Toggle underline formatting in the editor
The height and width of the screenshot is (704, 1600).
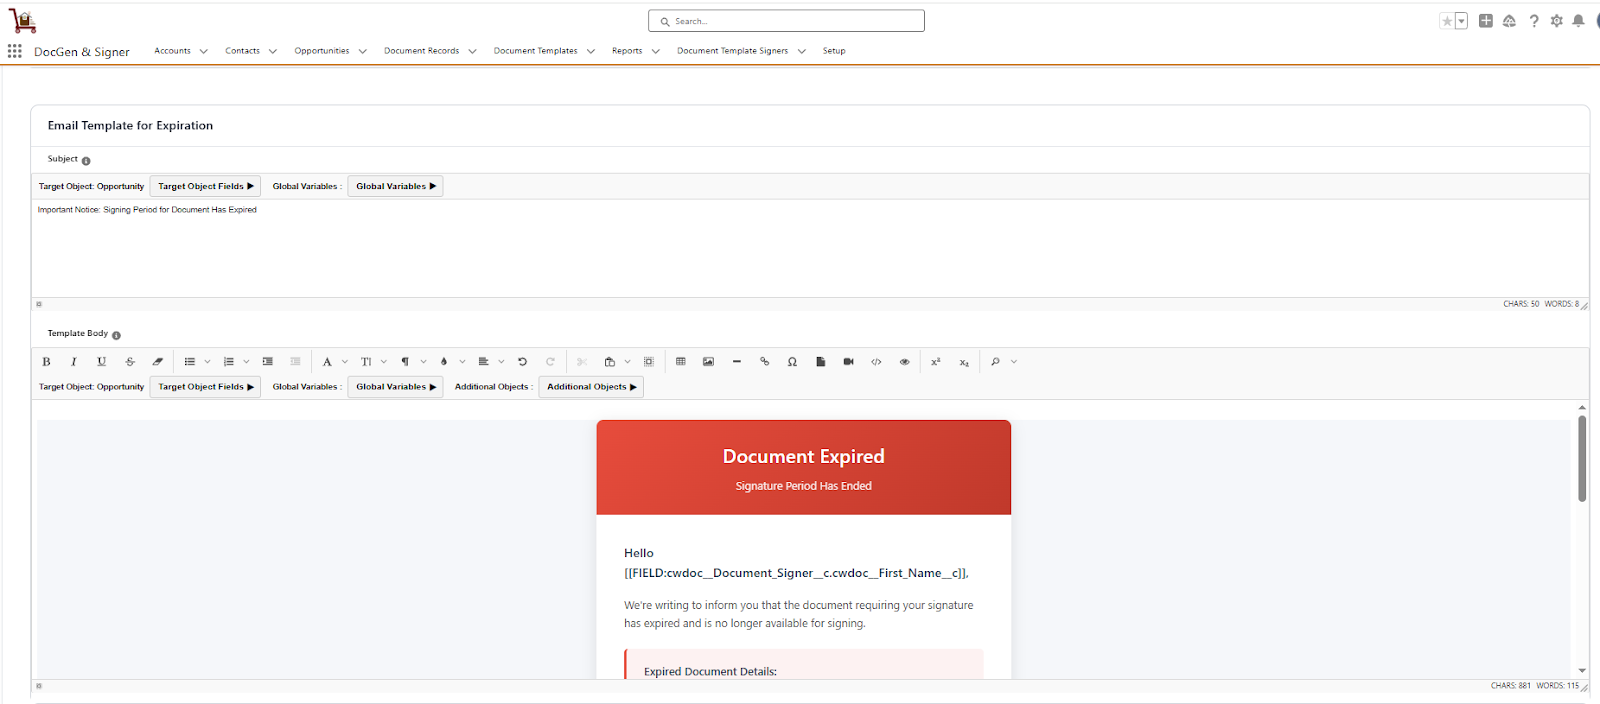pyautogui.click(x=101, y=362)
